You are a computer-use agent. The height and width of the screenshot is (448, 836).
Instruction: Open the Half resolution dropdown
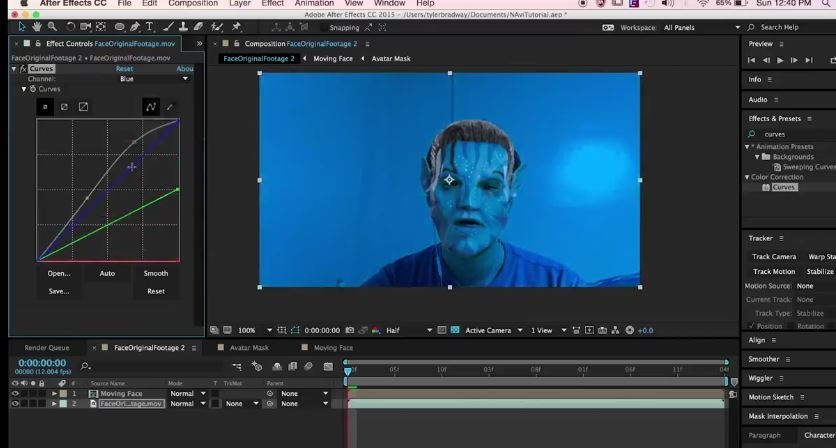tap(408, 330)
